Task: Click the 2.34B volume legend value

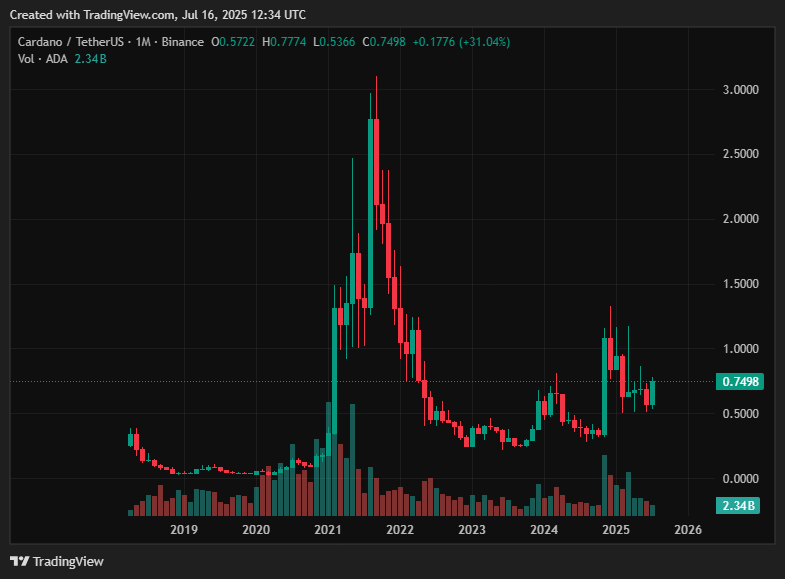Action: (x=91, y=59)
